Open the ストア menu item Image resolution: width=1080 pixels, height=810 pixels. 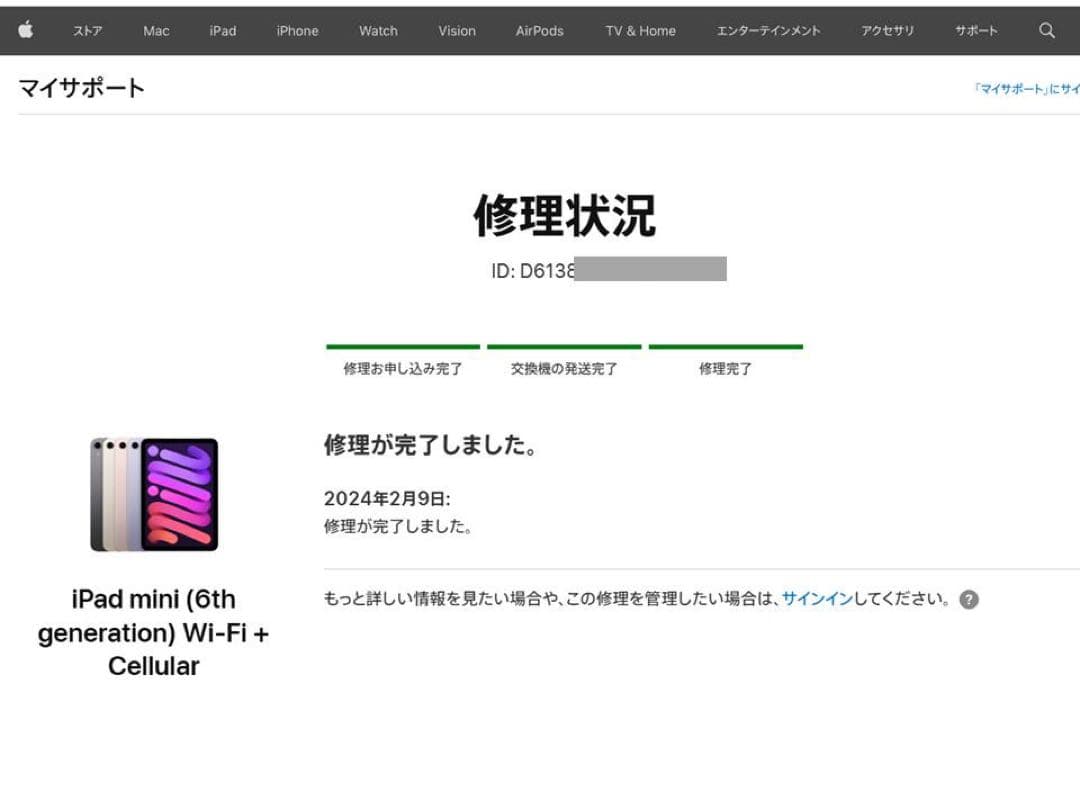87,31
